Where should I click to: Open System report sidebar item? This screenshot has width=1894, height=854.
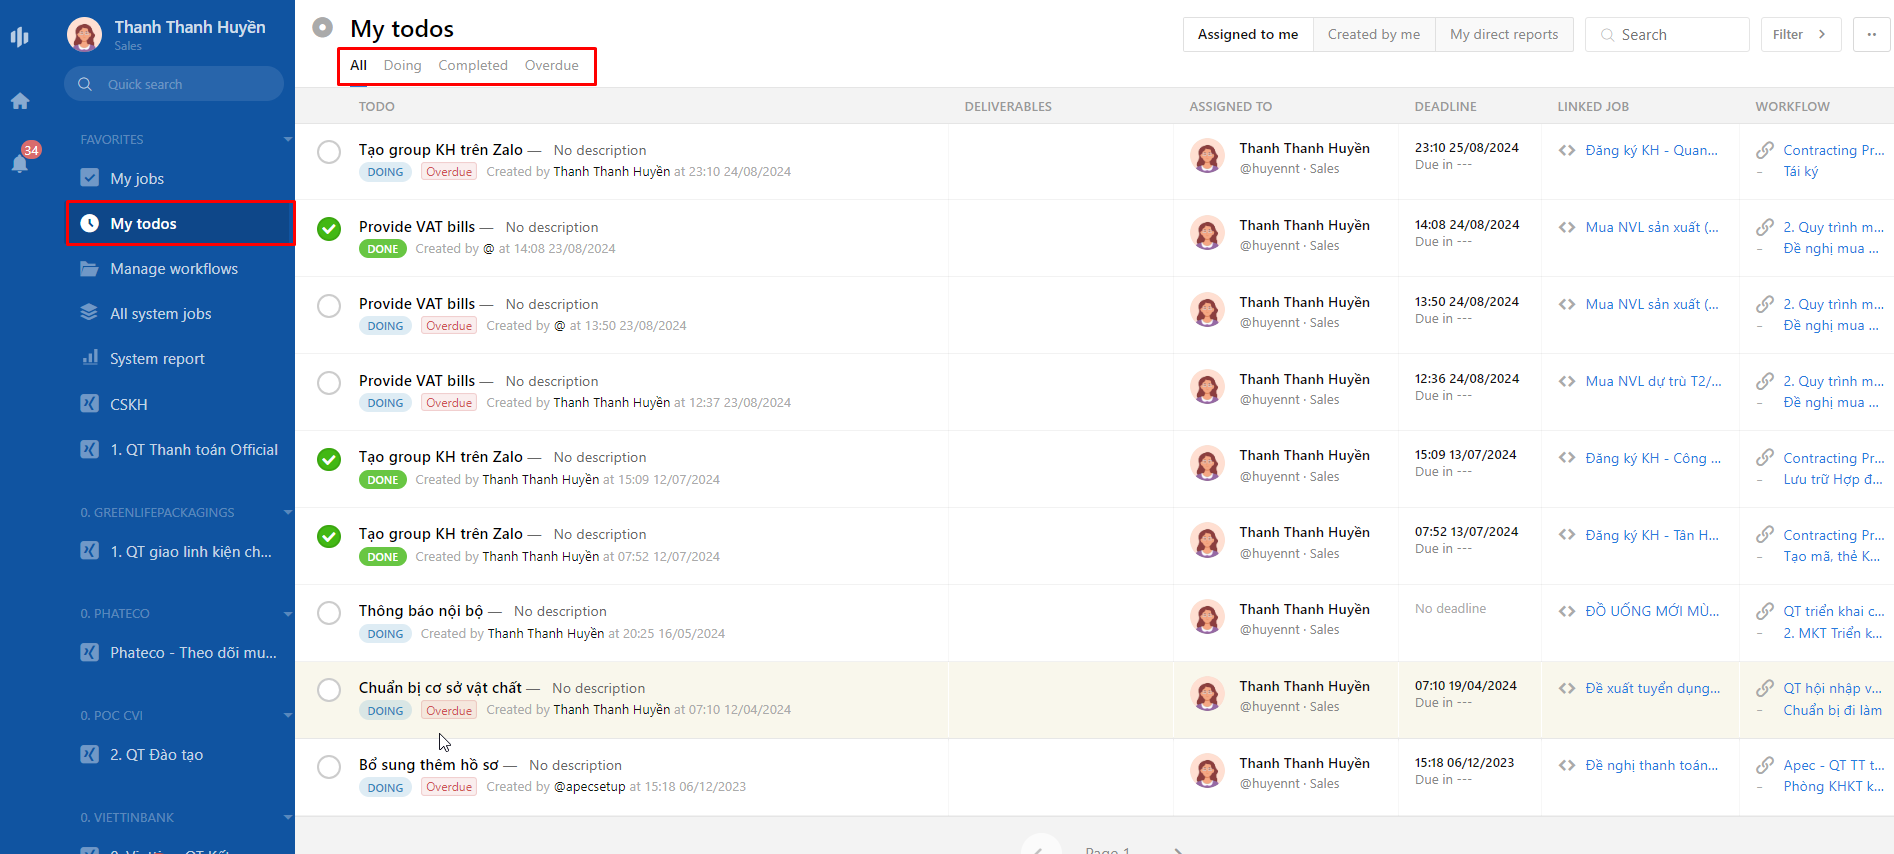point(157,358)
